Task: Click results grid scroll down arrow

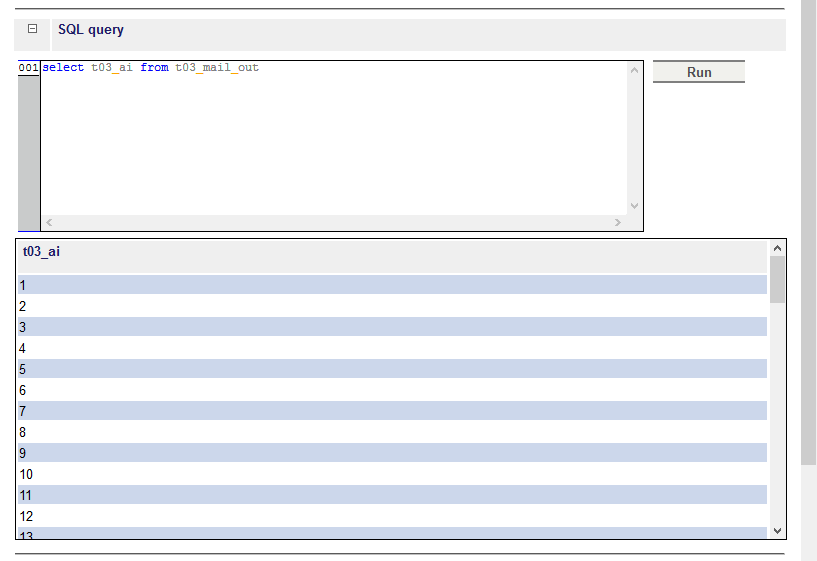Action: (x=777, y=531)
